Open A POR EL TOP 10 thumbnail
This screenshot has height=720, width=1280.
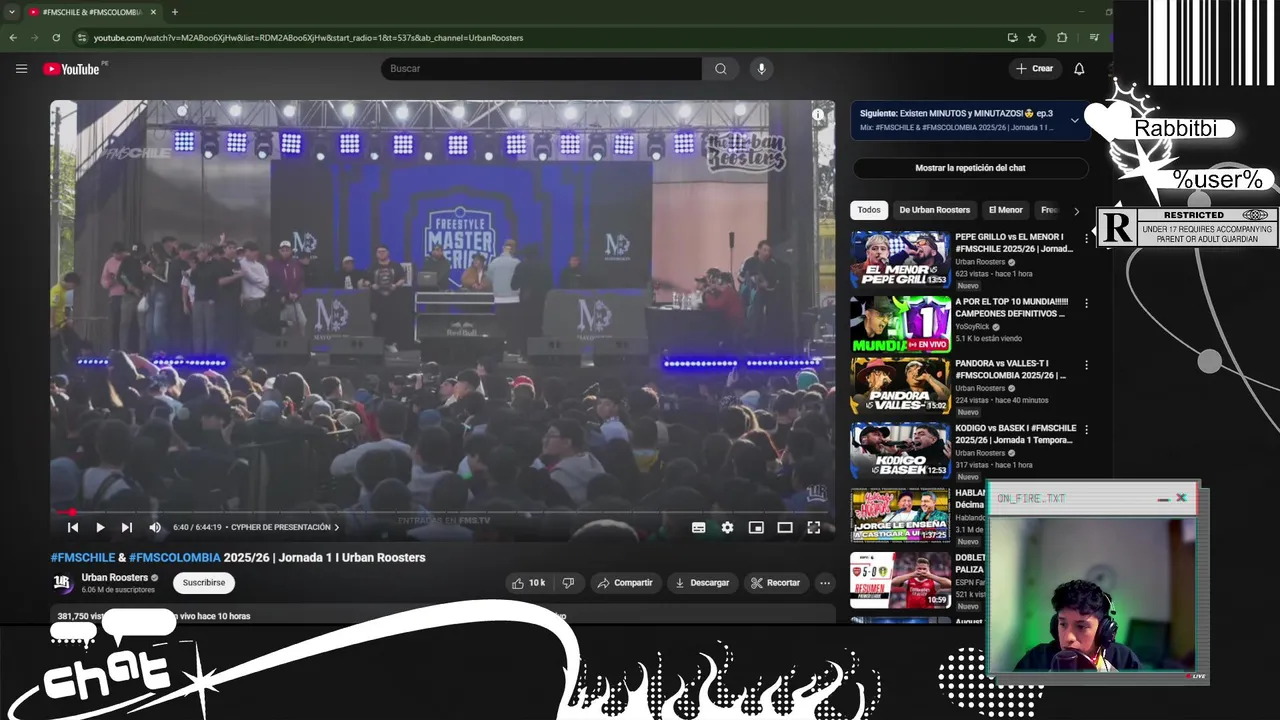(x=900, y=324)
